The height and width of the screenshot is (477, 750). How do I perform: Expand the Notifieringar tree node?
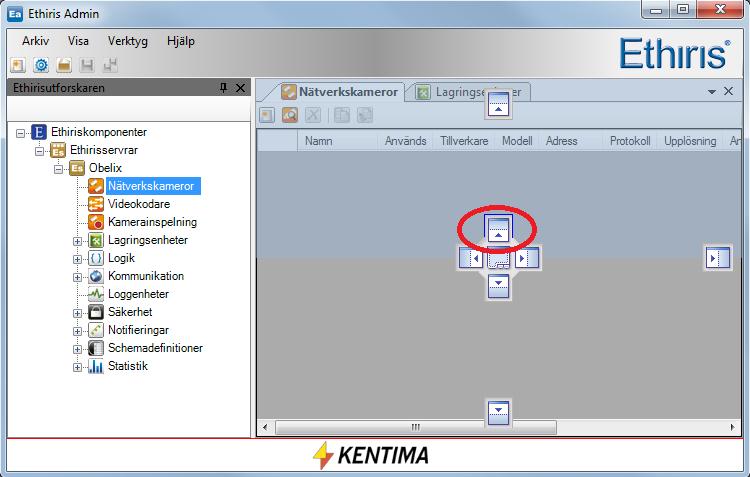click(x=77, y=331)
